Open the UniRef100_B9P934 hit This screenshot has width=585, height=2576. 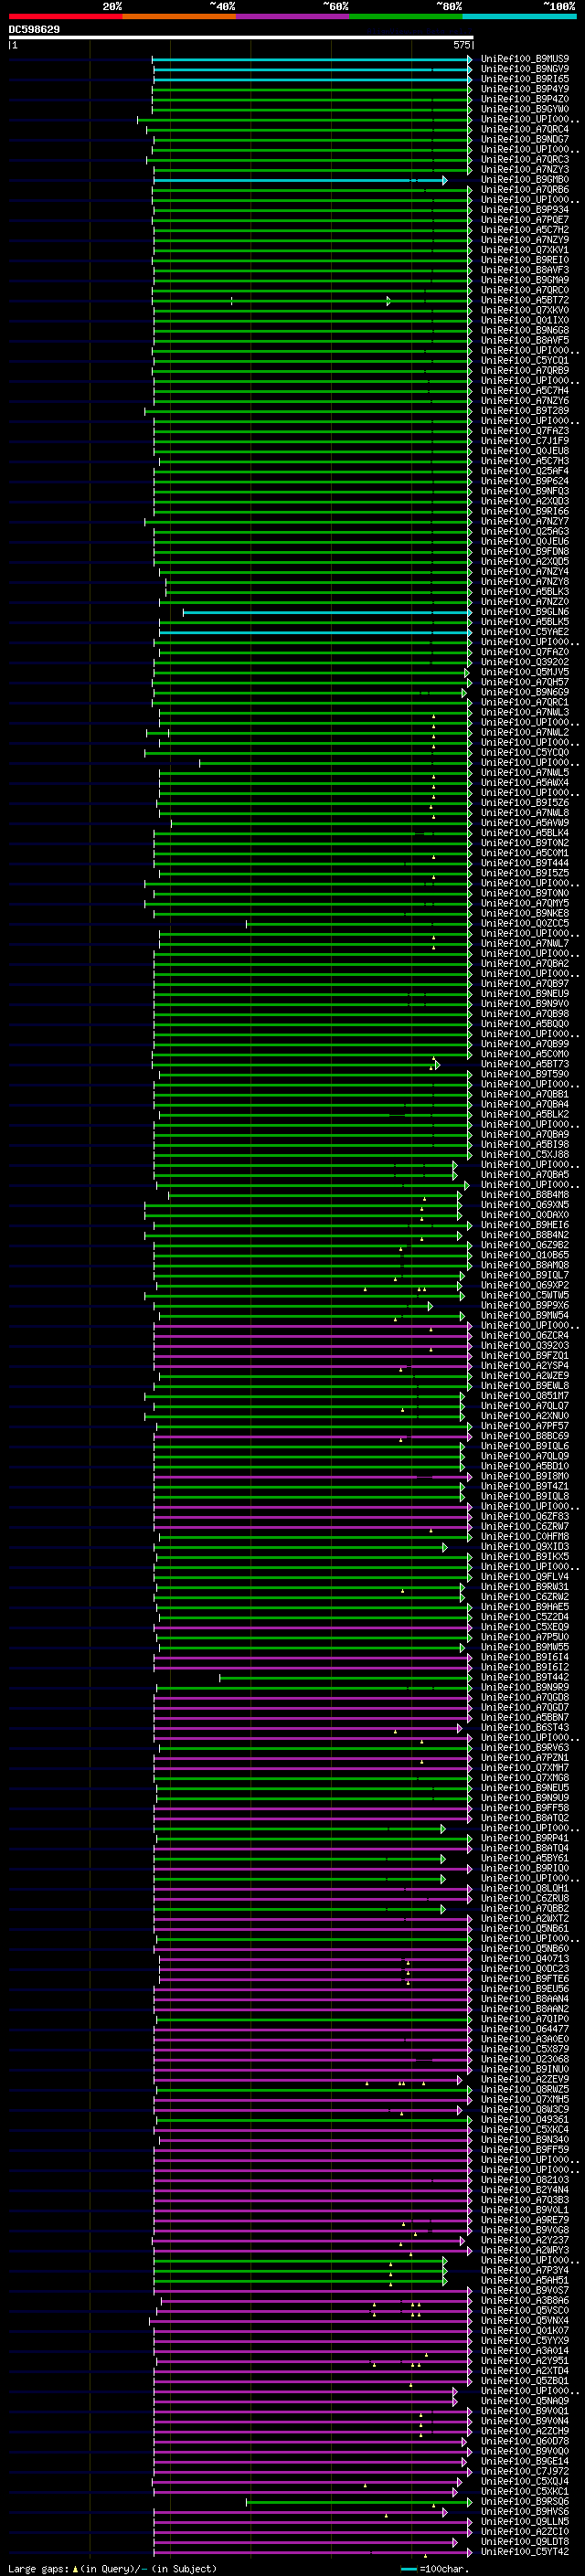(525, 210)
